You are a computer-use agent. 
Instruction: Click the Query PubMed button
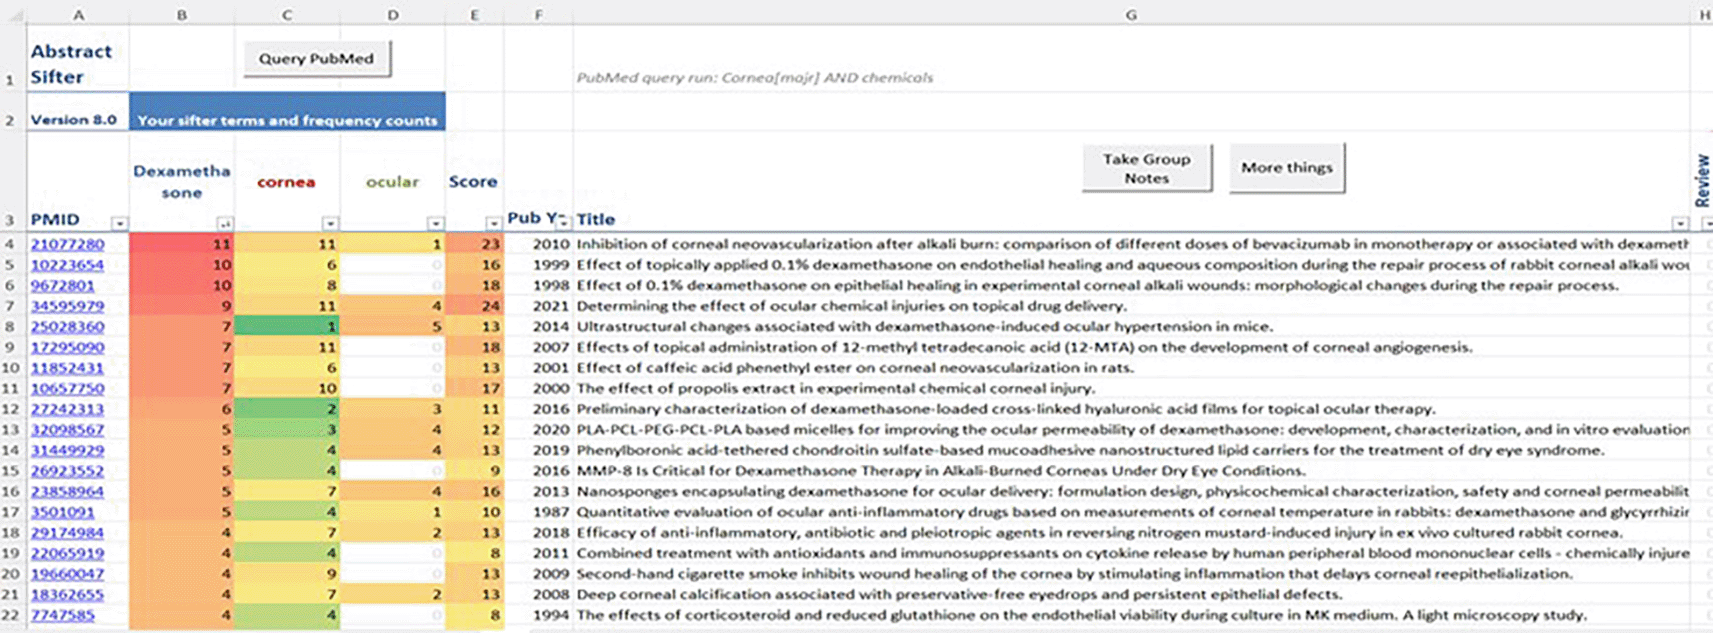[317, 58]
